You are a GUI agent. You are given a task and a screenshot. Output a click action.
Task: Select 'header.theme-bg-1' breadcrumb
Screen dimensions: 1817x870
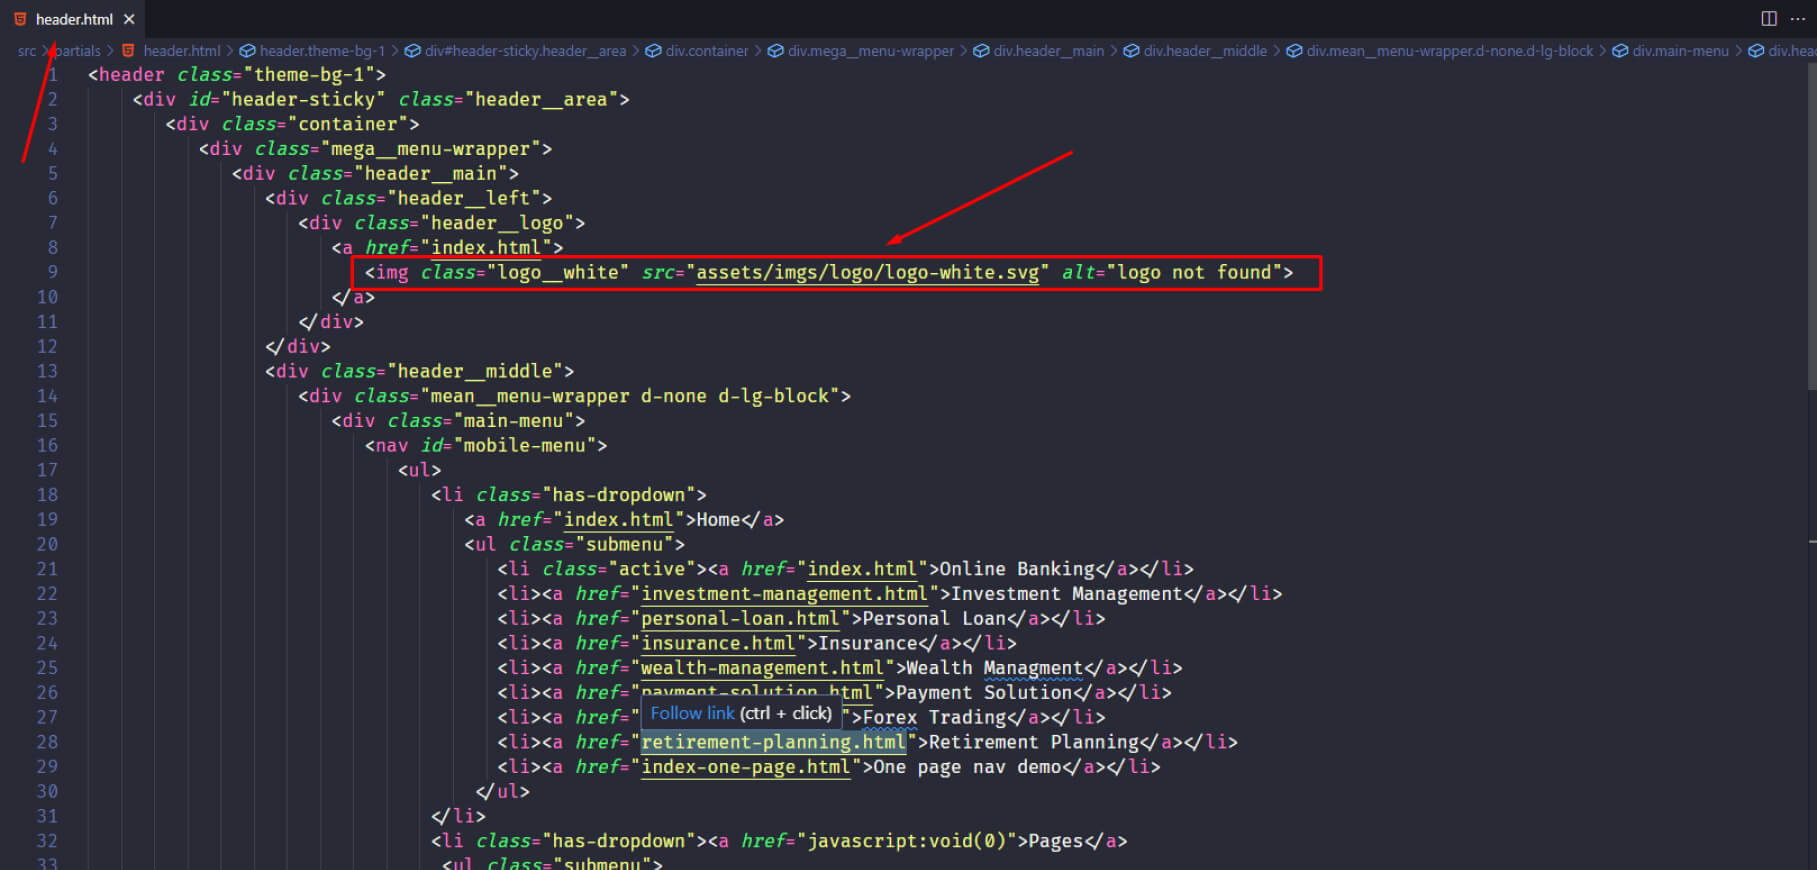click(322, 51)
